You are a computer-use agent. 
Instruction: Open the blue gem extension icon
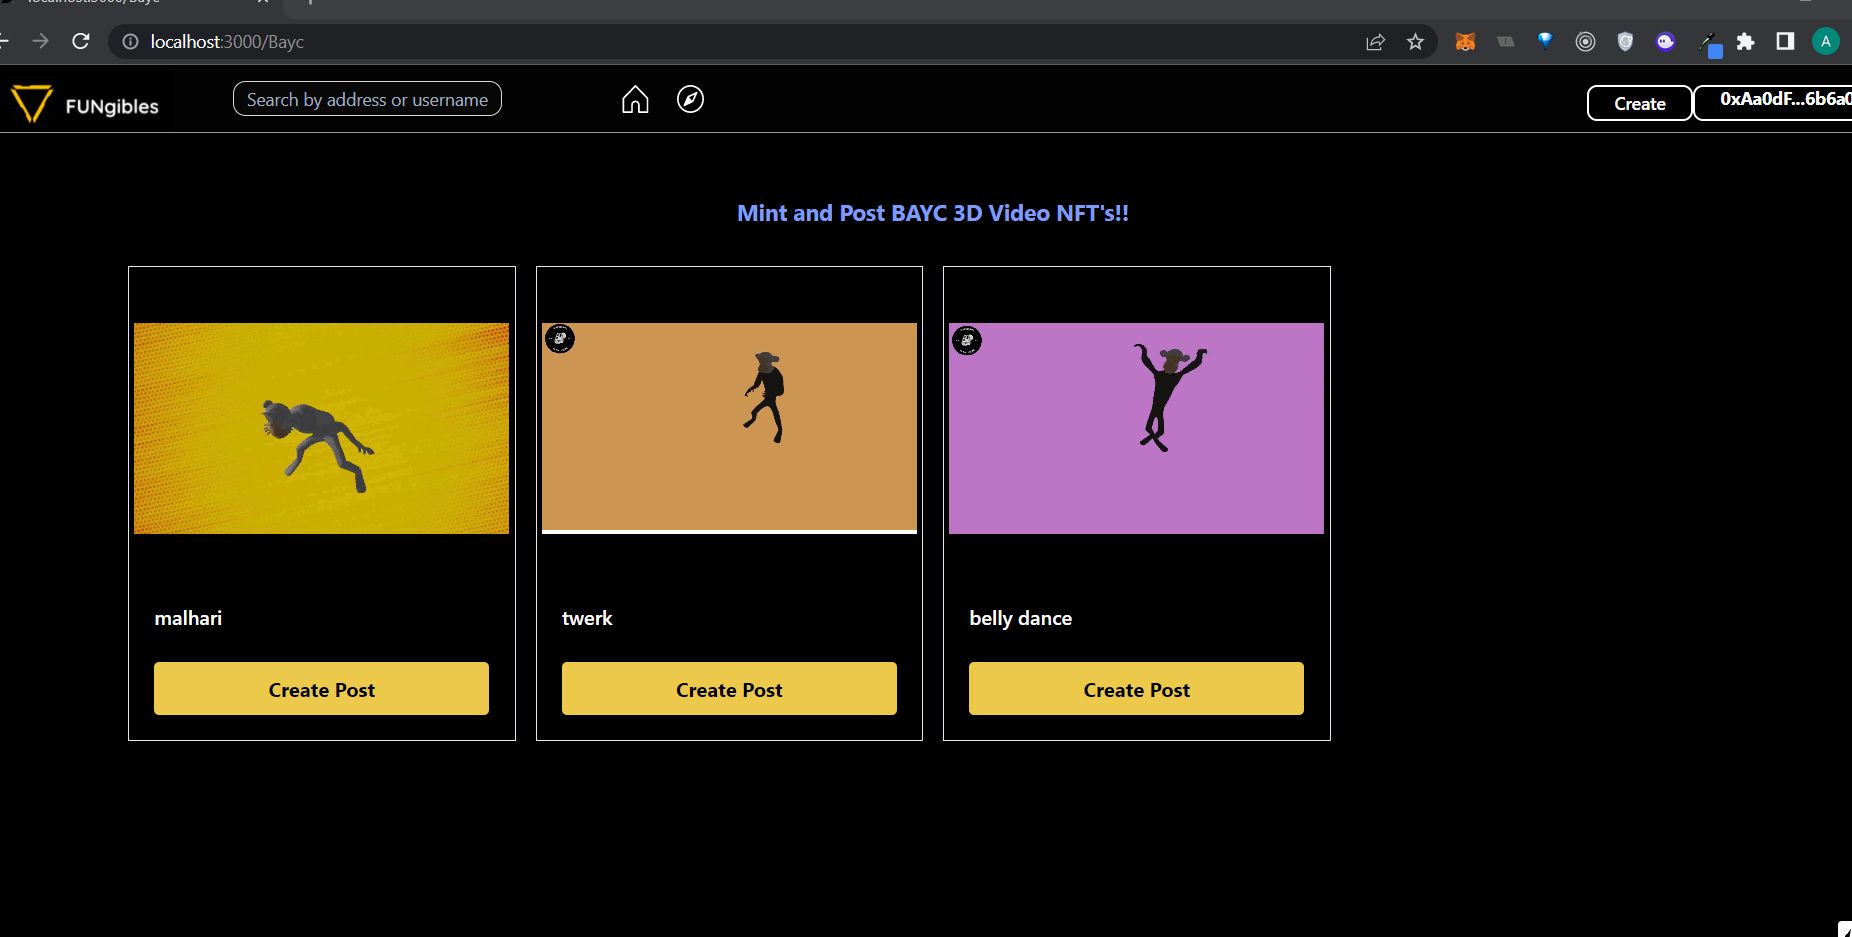pos(1545,41)
